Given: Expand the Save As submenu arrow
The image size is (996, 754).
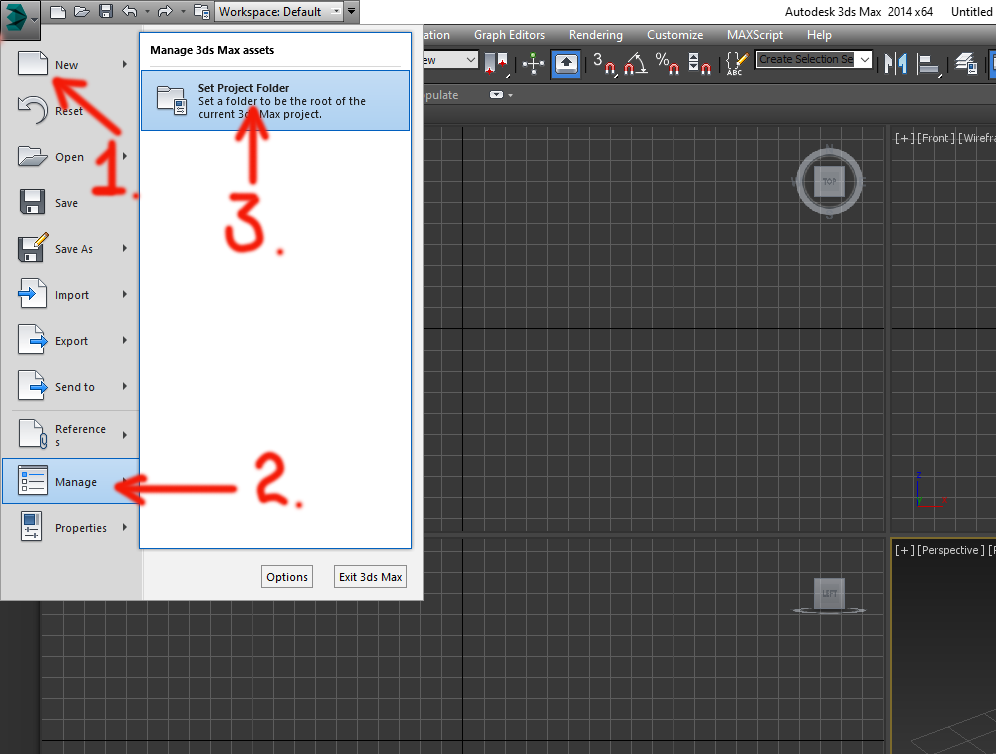Looking at the screenshot, I should (125, 248).
